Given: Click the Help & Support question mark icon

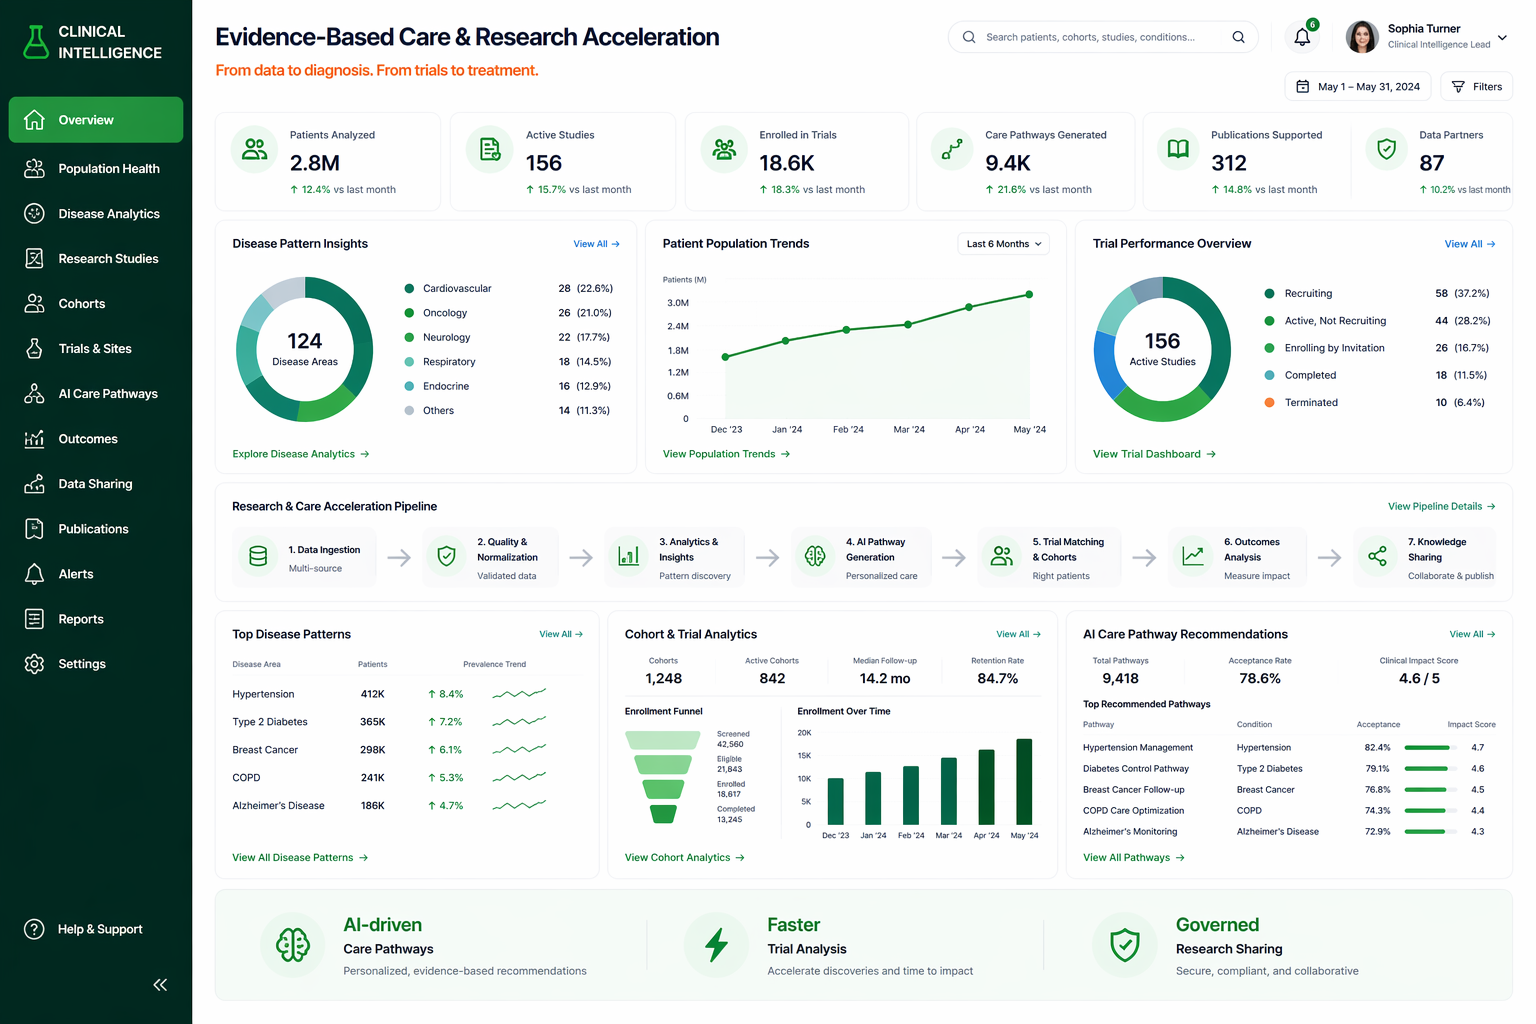Looking at the screenshot, I should [34, 929].
